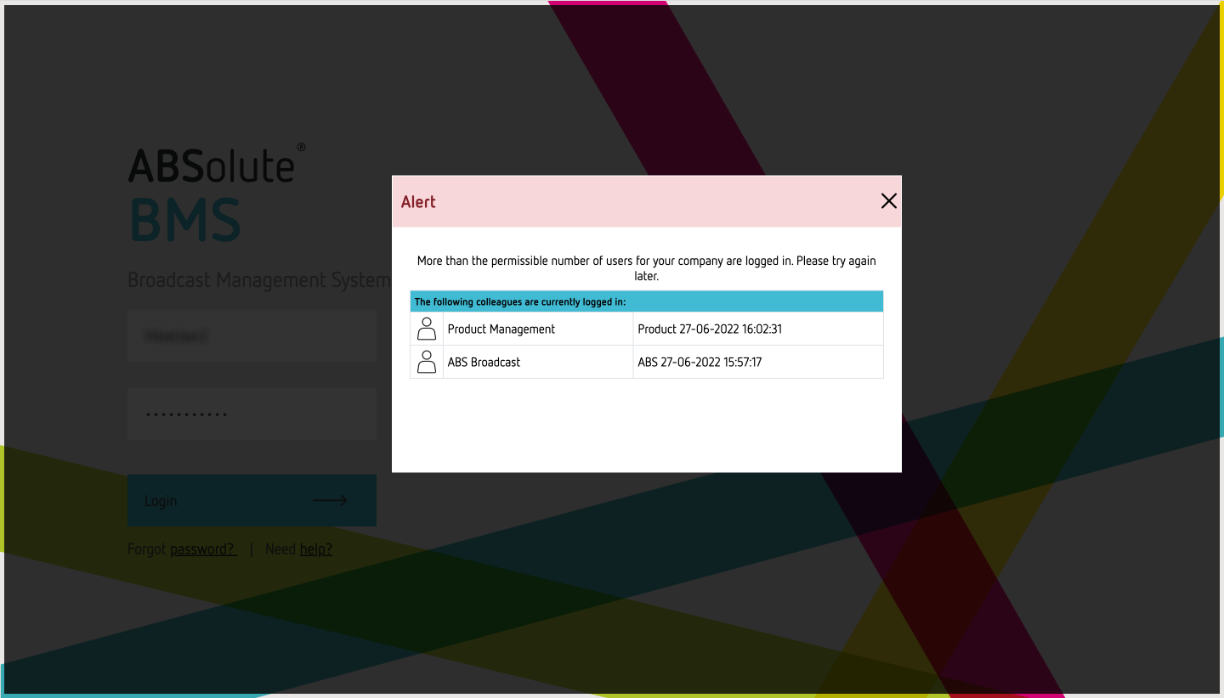The height and width of the screenshot is (698, 1224).
Task: Click the 'currently logged in' table header
Action: (x=647, y=302)
